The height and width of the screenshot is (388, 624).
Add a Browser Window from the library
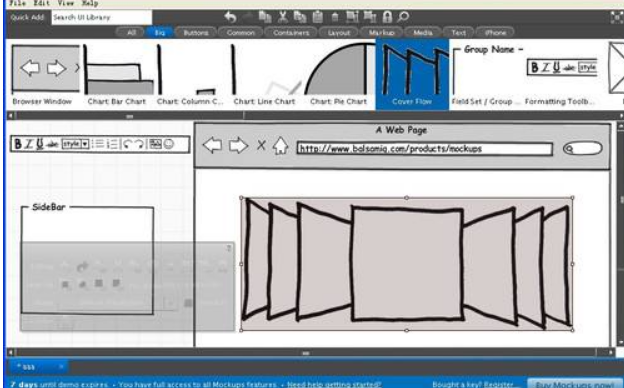click(45, 74)
